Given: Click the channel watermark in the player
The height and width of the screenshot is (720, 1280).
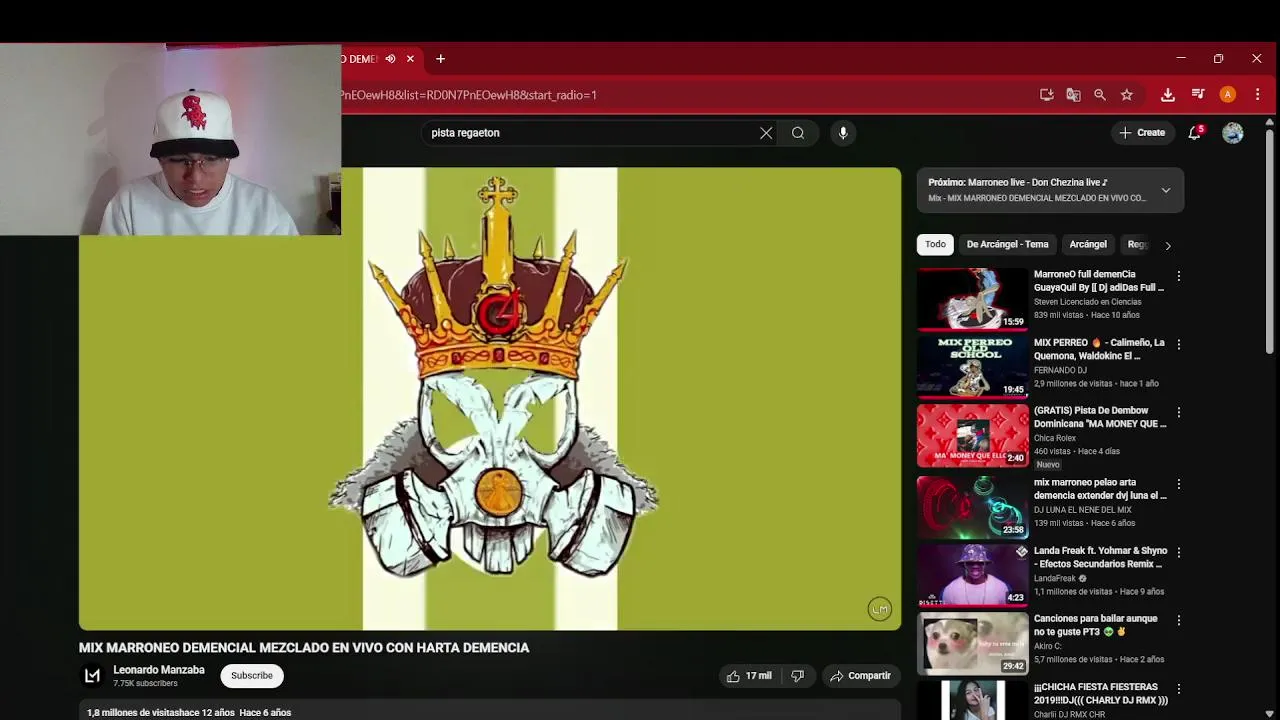Looking at the screenshot, I should [879, 609].
